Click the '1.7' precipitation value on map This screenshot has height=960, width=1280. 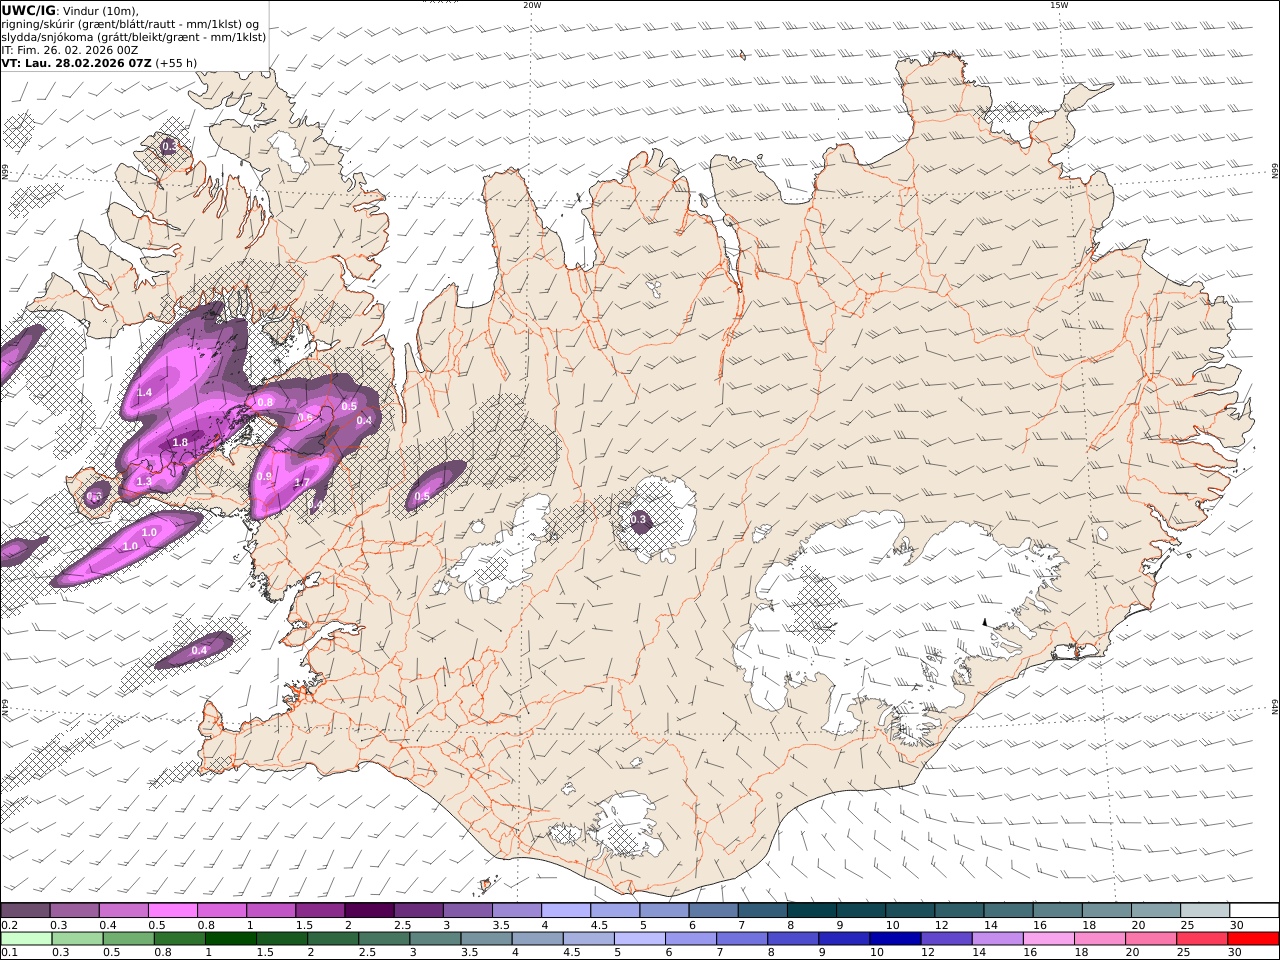point(302,483)
